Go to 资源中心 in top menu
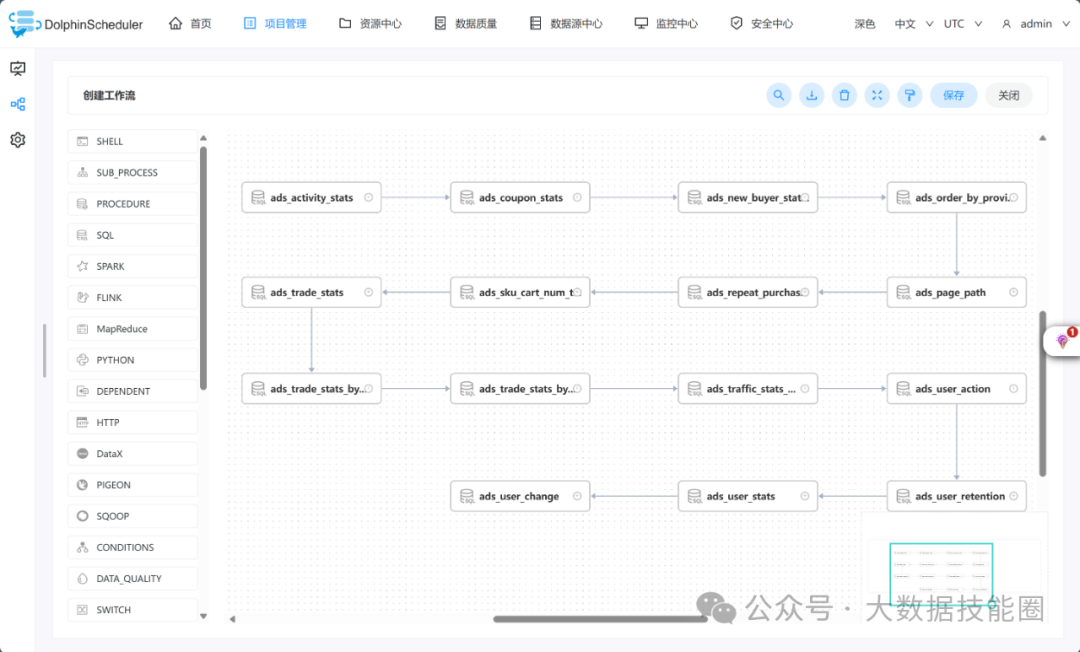This screenshot has height=652, width=1080. [x=370, y=24]
